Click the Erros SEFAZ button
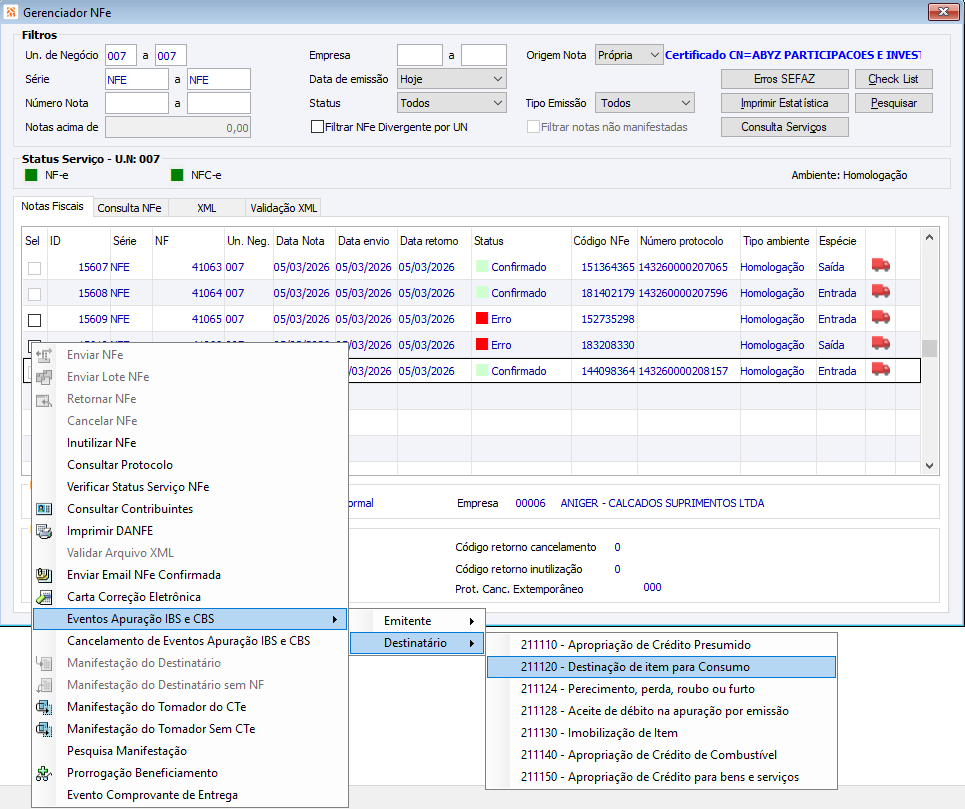965x809 pixels. tap(785, 79)
